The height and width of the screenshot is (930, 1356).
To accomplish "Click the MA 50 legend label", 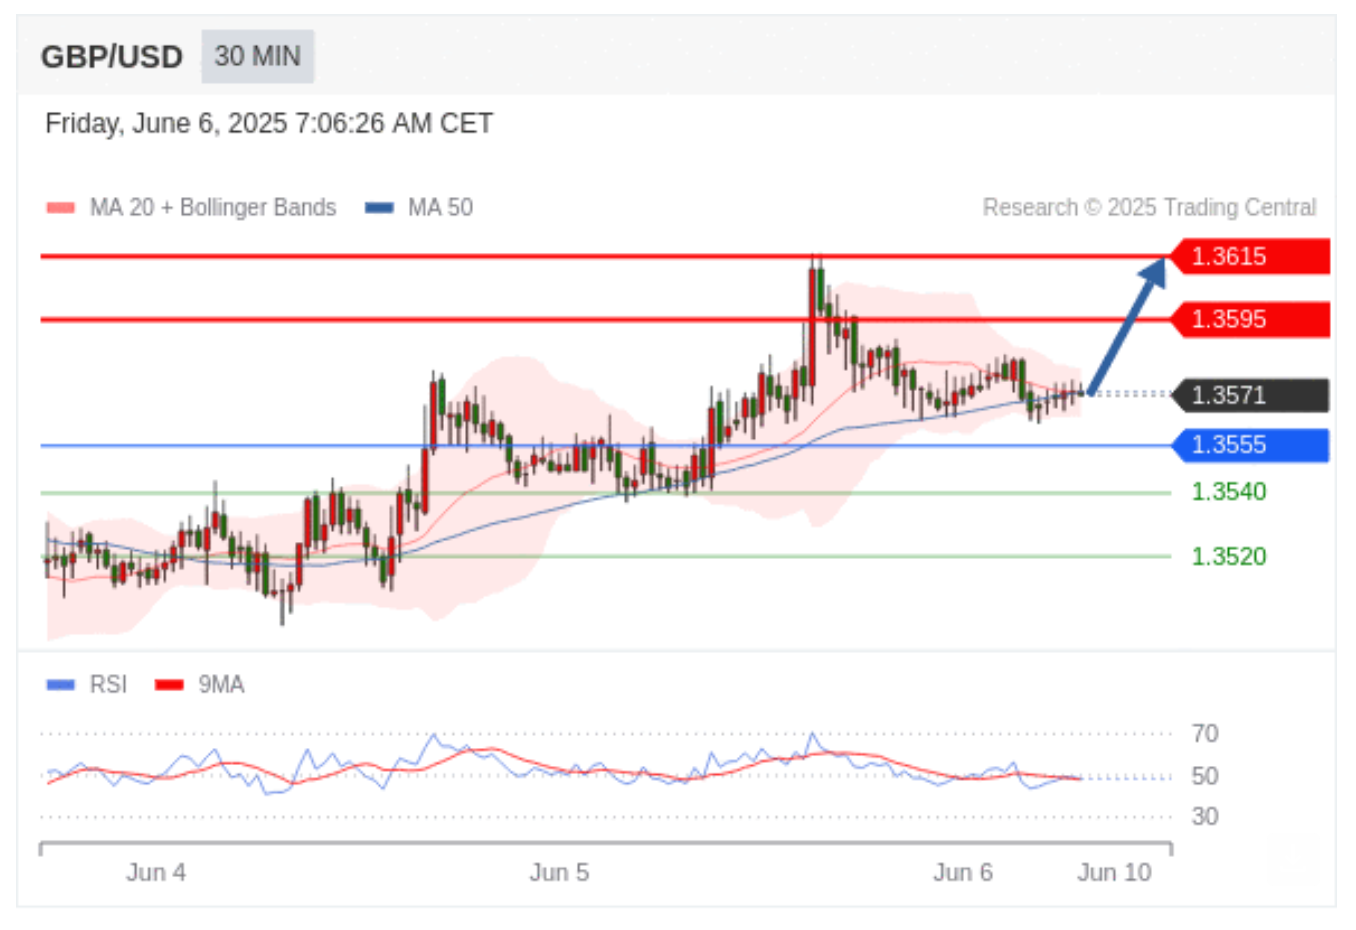I will 440,207.
